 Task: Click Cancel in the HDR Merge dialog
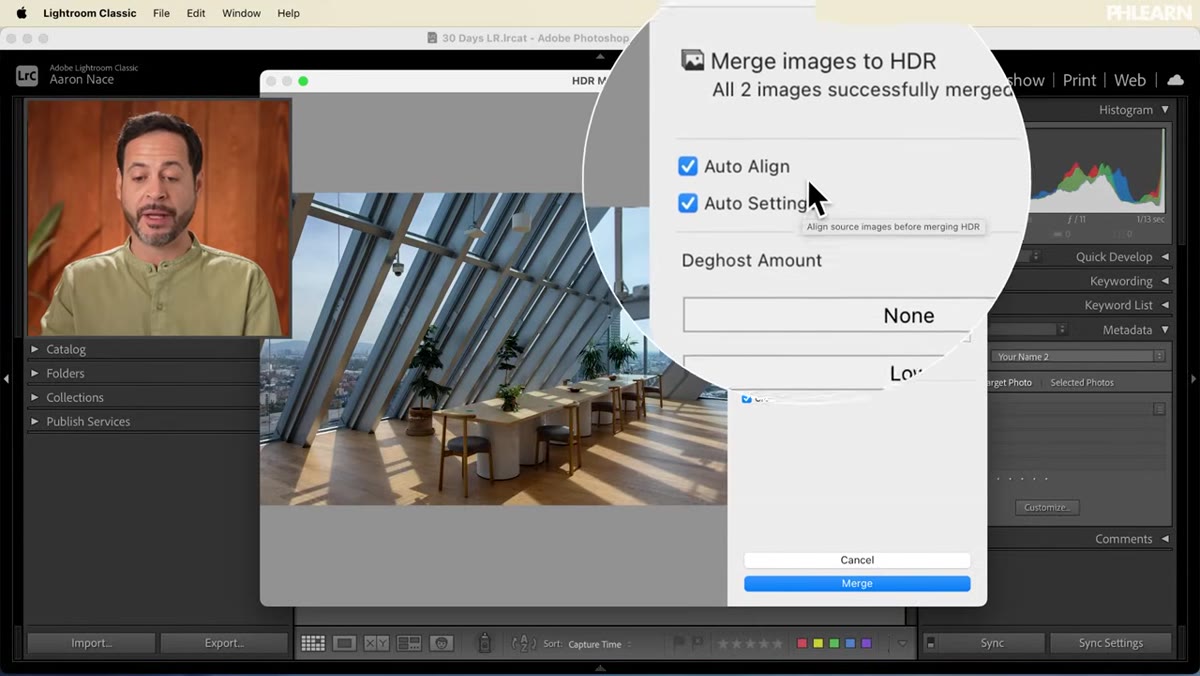[857, 560]
